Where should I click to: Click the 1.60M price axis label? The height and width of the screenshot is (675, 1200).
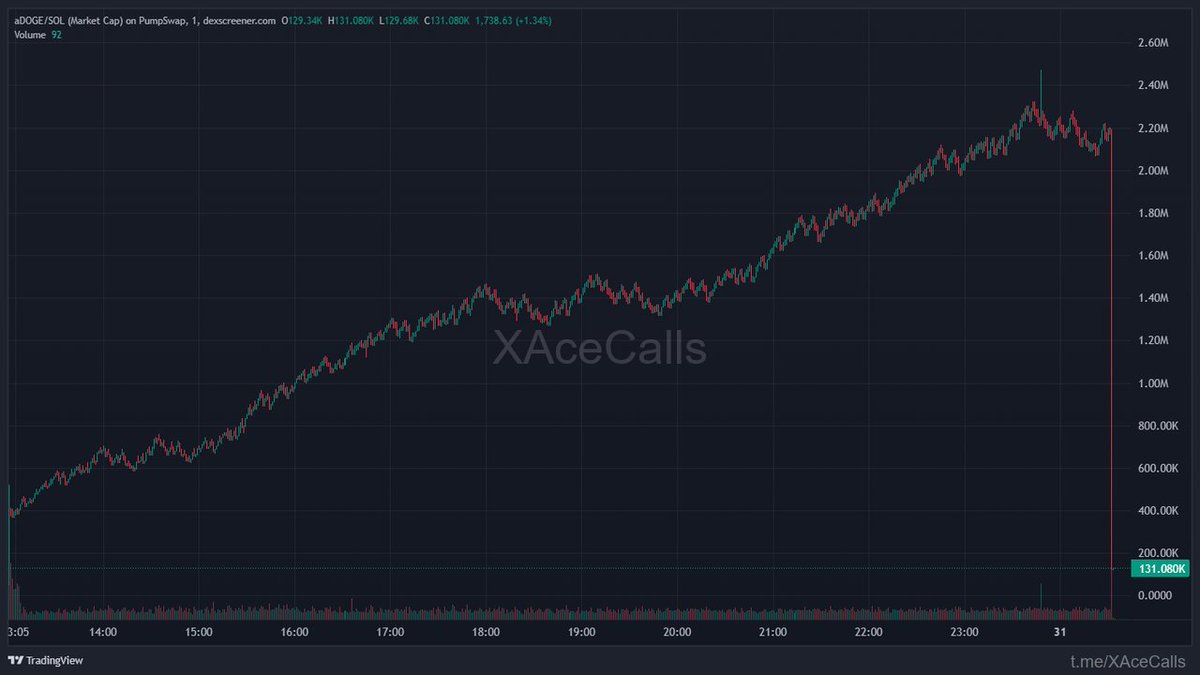pos(1154,256)
